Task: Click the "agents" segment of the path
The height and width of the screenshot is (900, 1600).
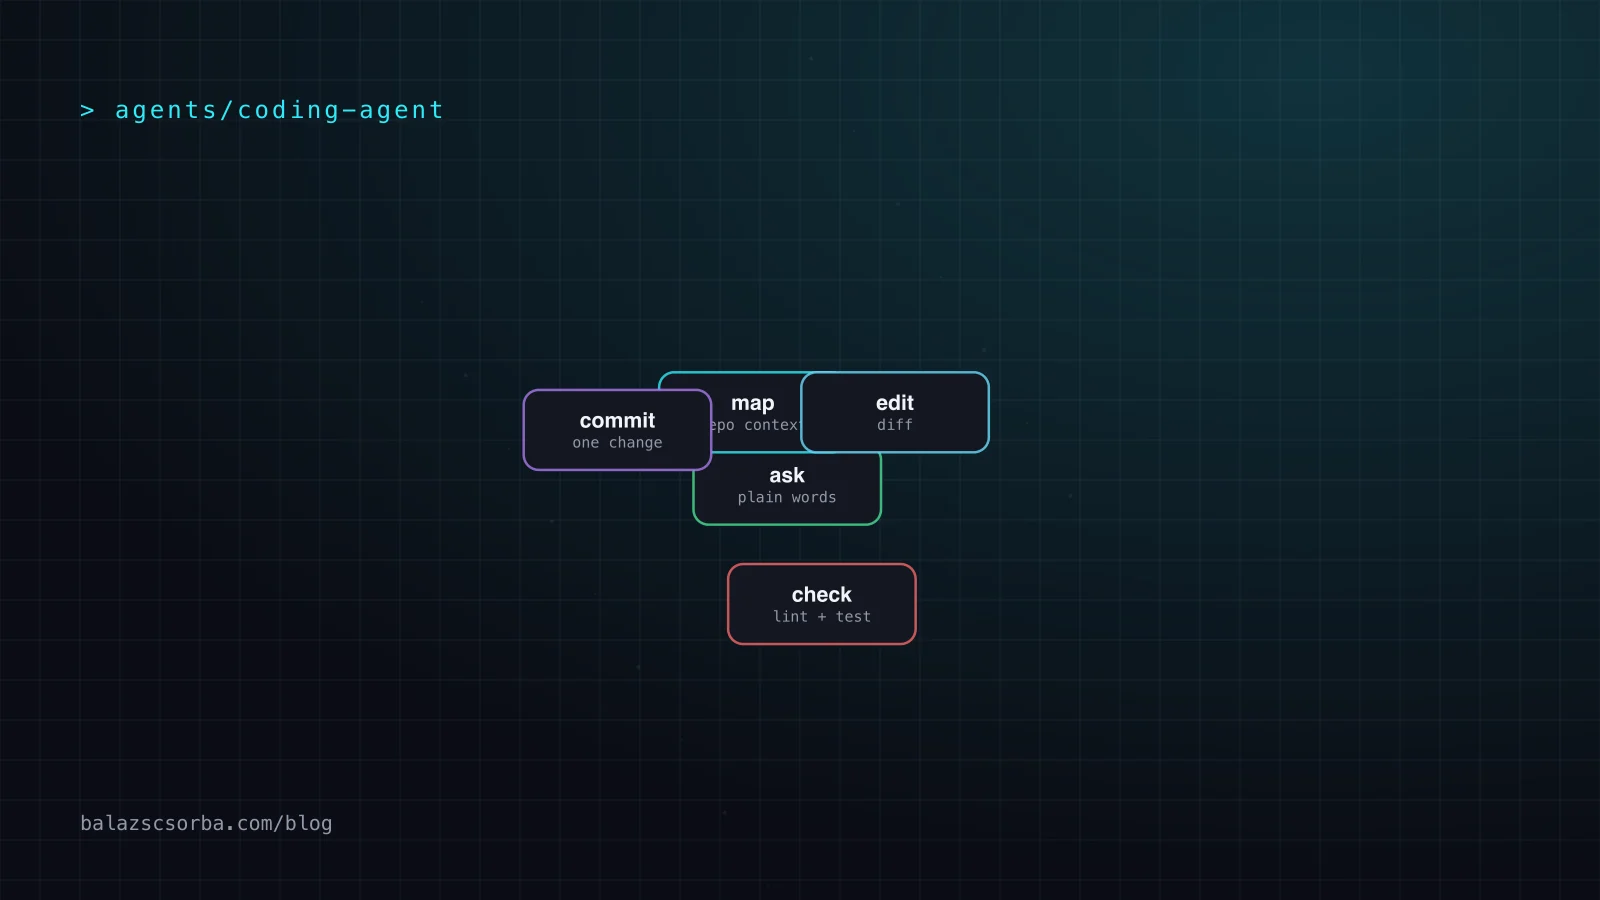Action: [166, 110]
